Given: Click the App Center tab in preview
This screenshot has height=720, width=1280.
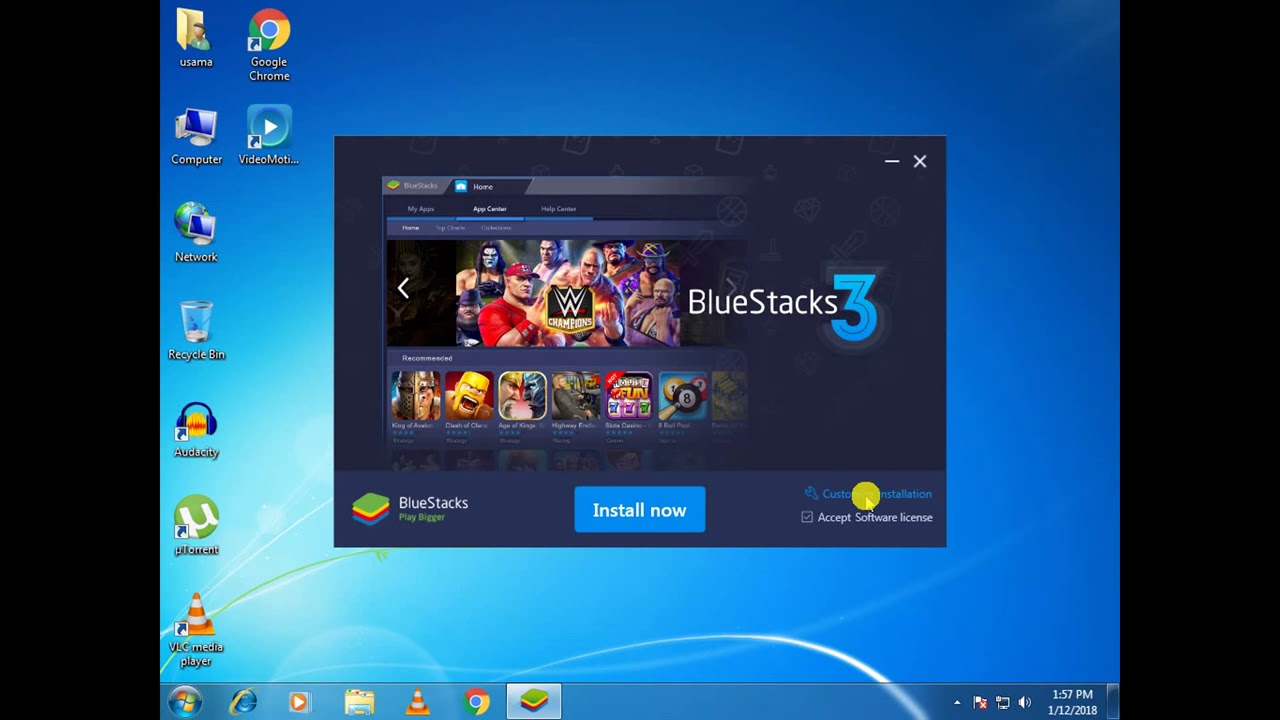Looking at the screenshot, I should pyautogui.click(x=490, y=209).
